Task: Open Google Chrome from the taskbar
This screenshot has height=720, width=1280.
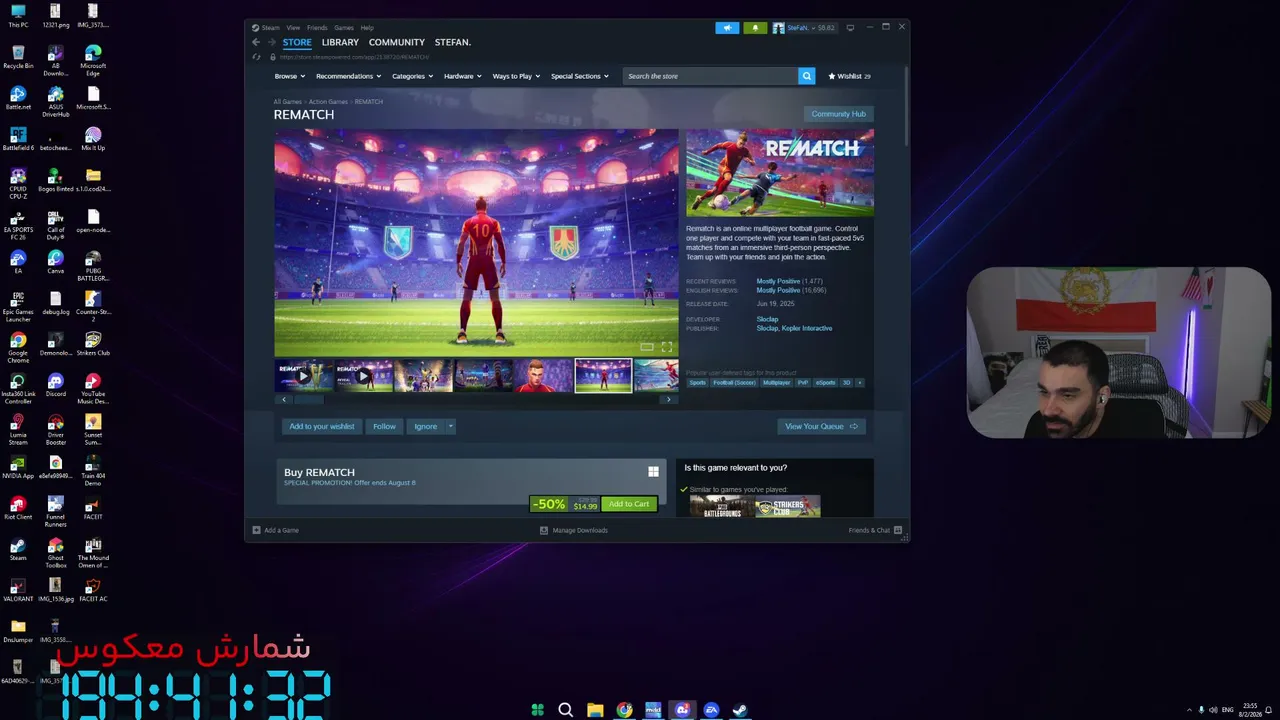Action: 624,710
